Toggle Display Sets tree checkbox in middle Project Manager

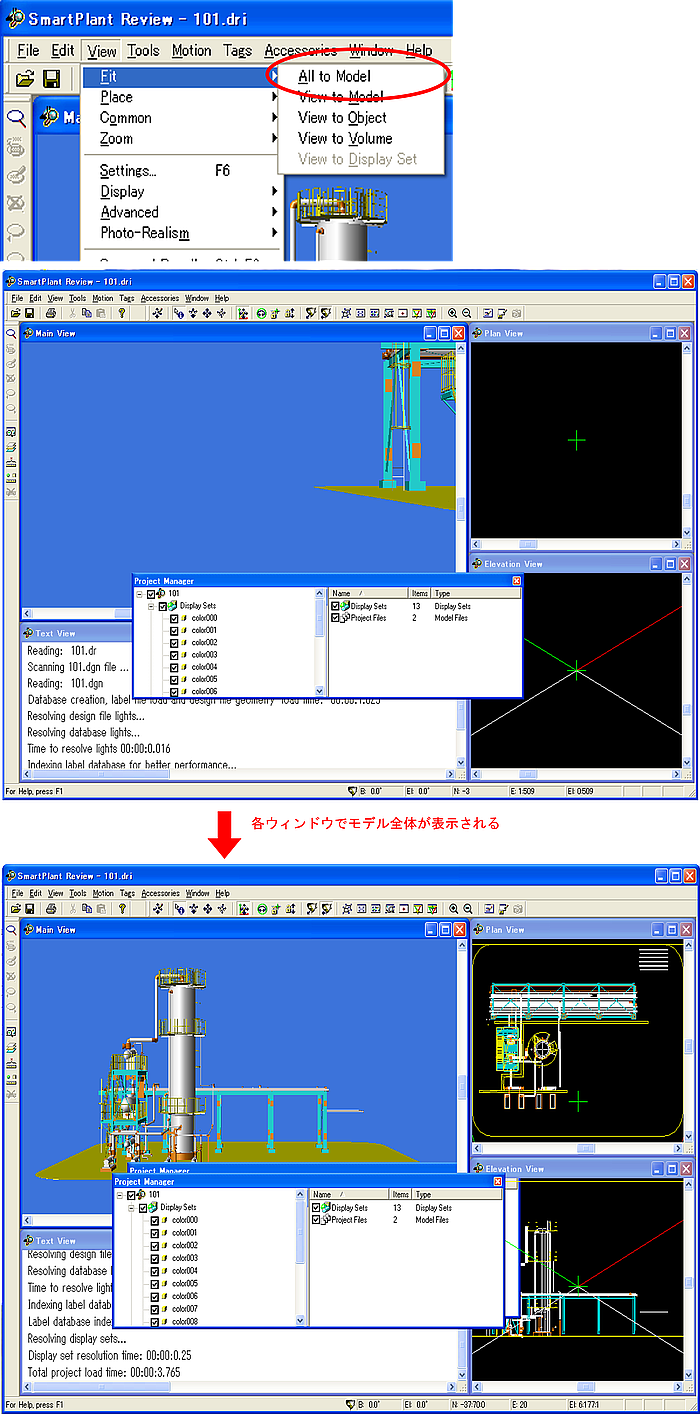(x=162, y=606)
